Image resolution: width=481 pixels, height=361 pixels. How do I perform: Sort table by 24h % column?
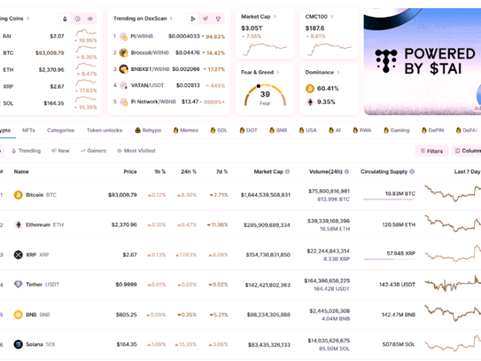tap(189, 172)
